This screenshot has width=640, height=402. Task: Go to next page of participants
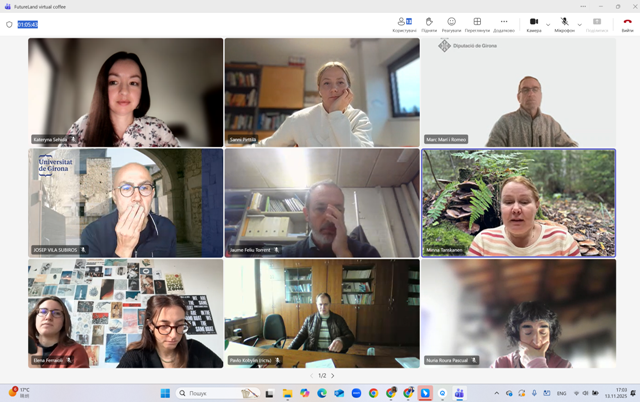[x=333, y=376]
